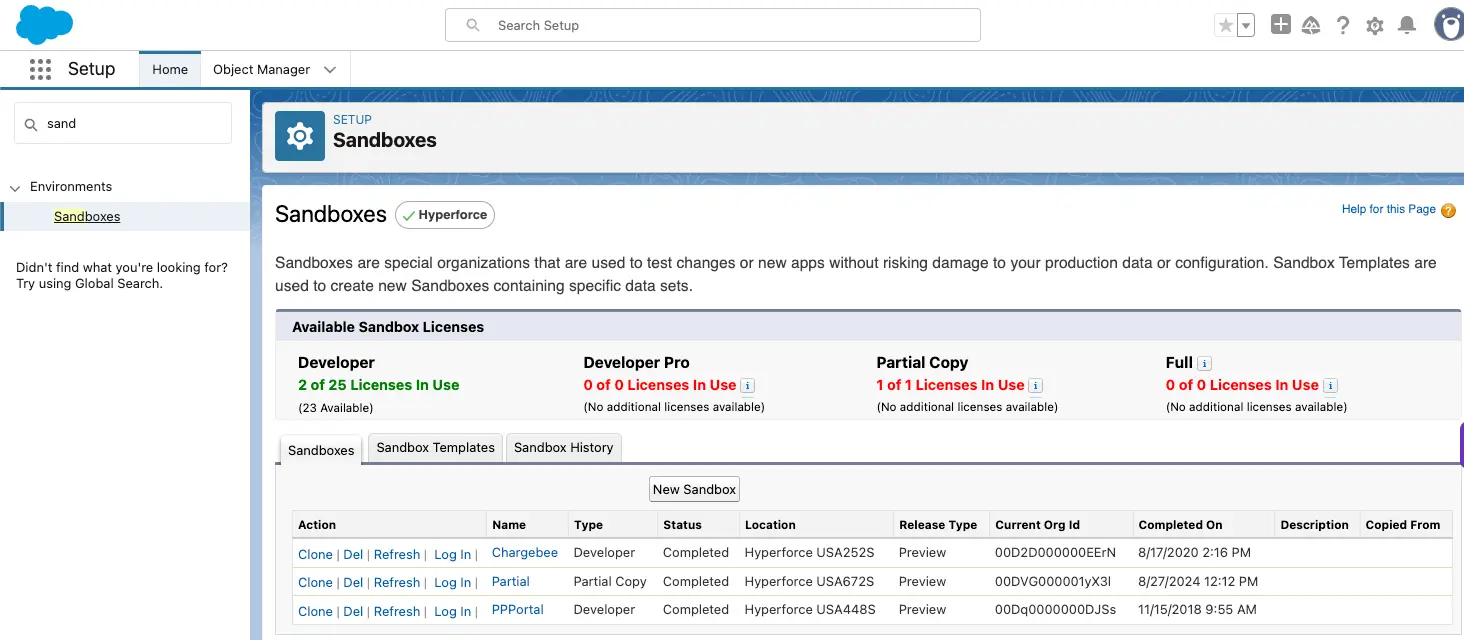Screen dimensions: 1464x640
Task: Collapse the Environments section
Action: (15, 186)
